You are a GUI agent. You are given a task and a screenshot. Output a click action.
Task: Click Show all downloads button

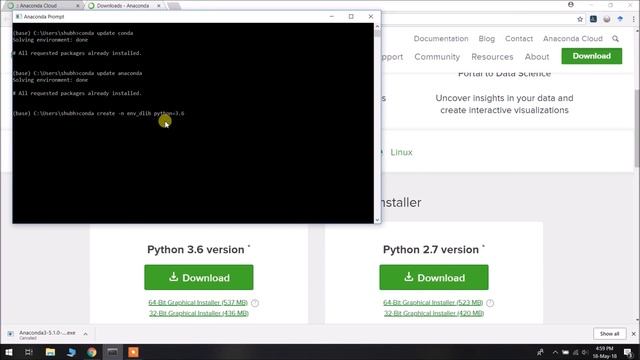609,334
